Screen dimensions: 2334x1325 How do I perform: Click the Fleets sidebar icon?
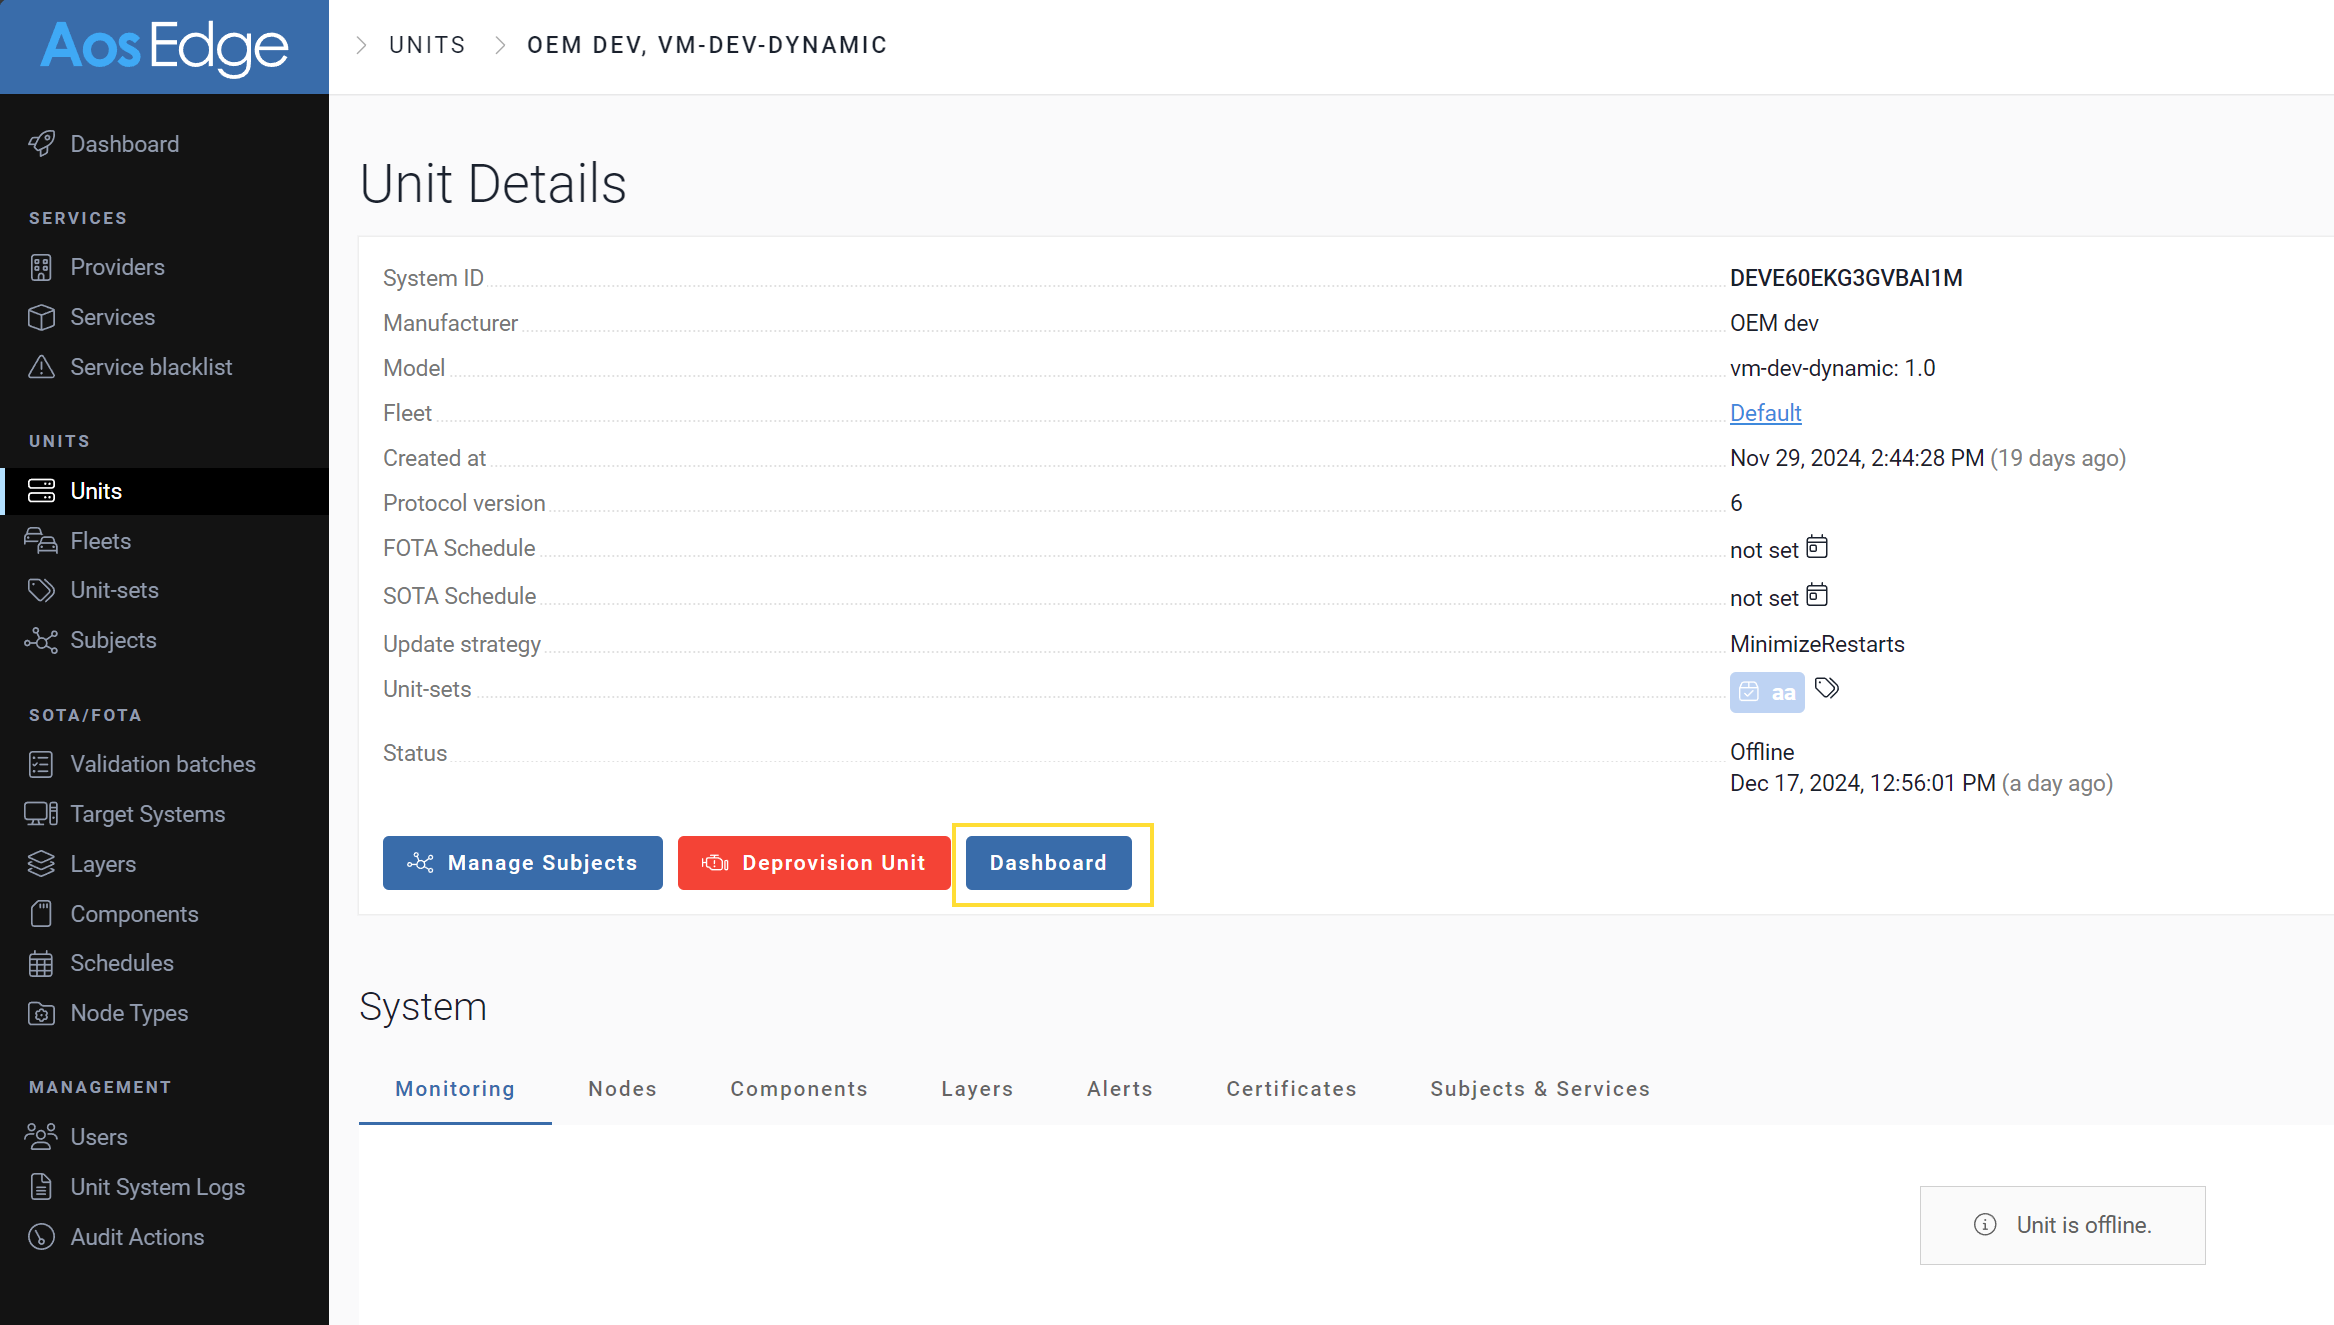pyautogui.click(x=41, y=540)
